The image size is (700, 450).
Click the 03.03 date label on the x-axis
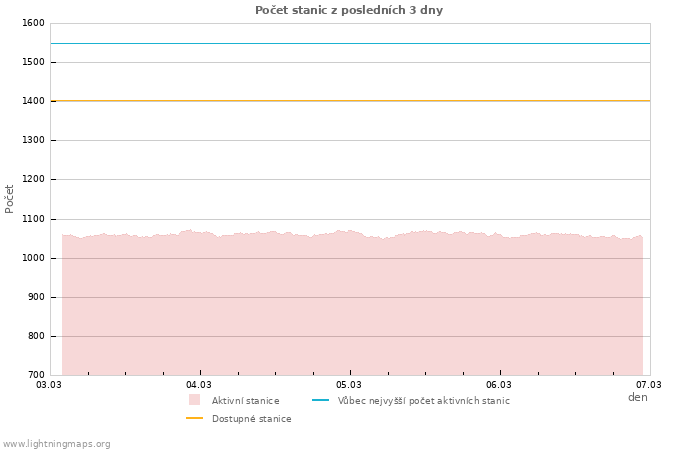click(x=49, y=384)
